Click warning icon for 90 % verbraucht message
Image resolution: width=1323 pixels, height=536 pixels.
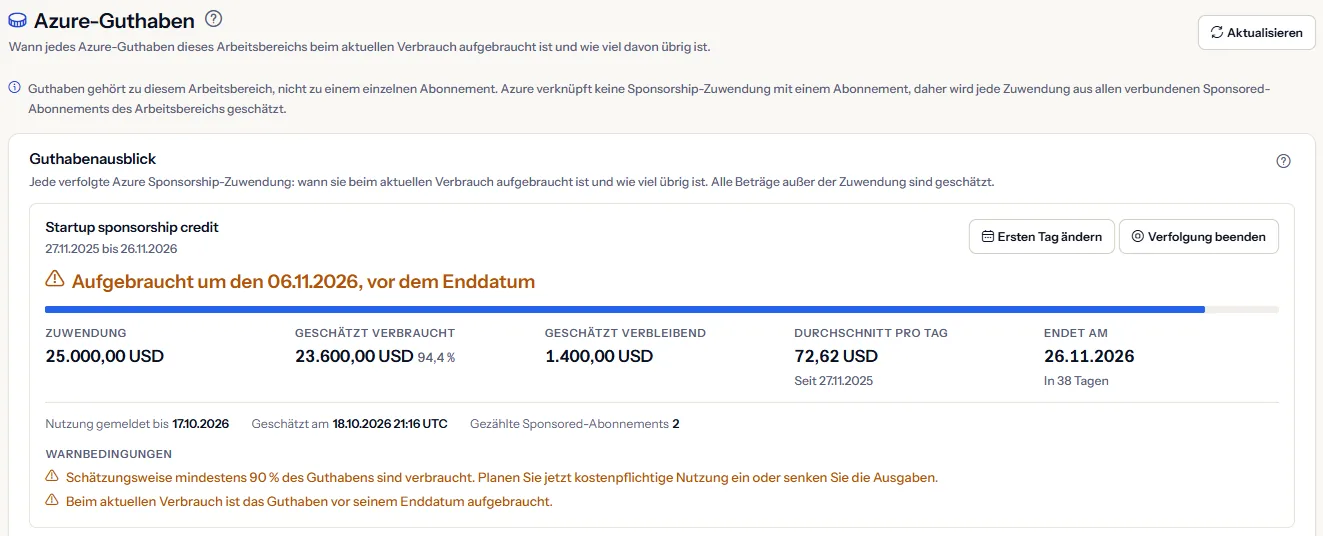(x=52, y=477)
